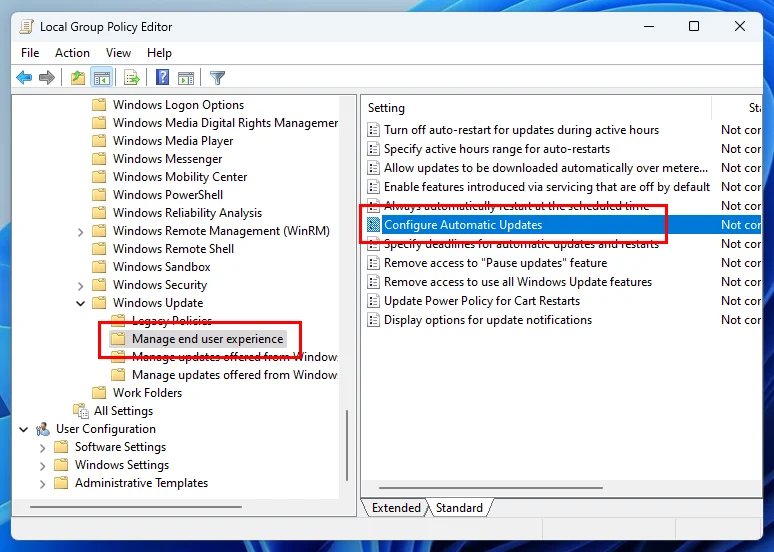
Task: Click the Back arrow toolbar icon
Action: (24, 78)
